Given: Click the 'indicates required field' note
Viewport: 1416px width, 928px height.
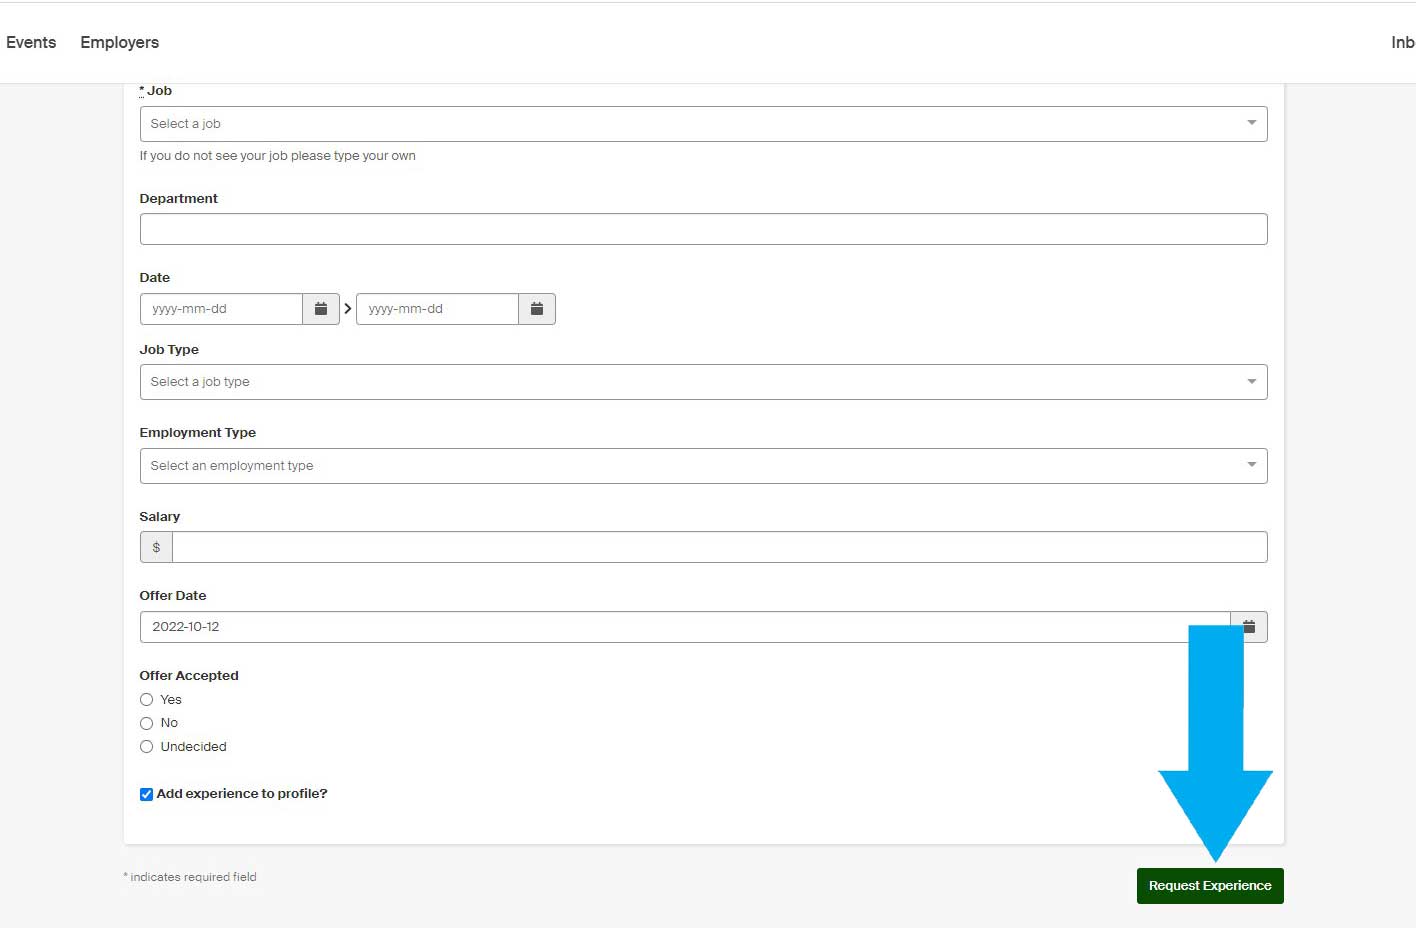Looking at the screenshot, I should [x=190, y=877].
